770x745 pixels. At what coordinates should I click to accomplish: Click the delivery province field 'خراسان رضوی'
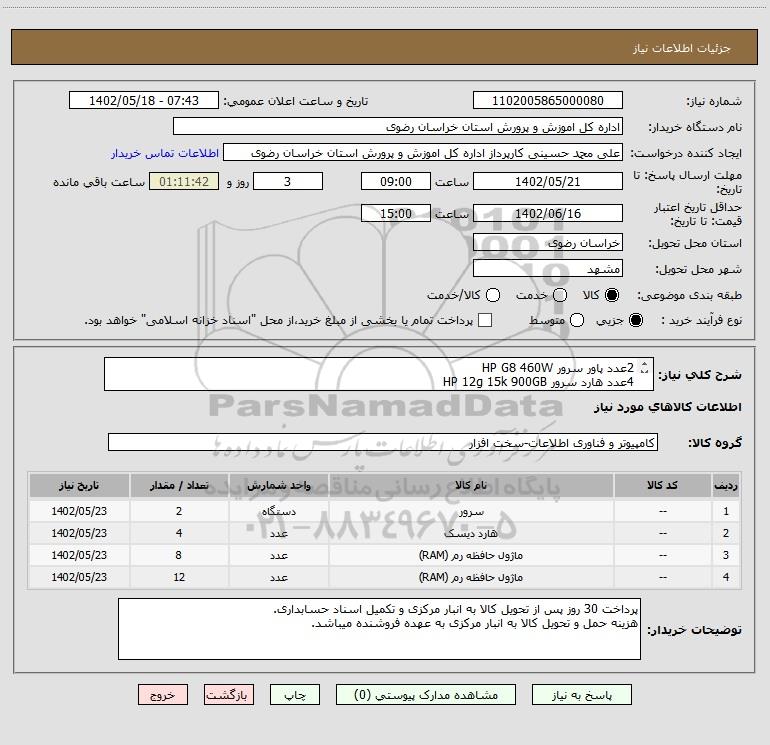pyautogui.click(x=548, y=243)
